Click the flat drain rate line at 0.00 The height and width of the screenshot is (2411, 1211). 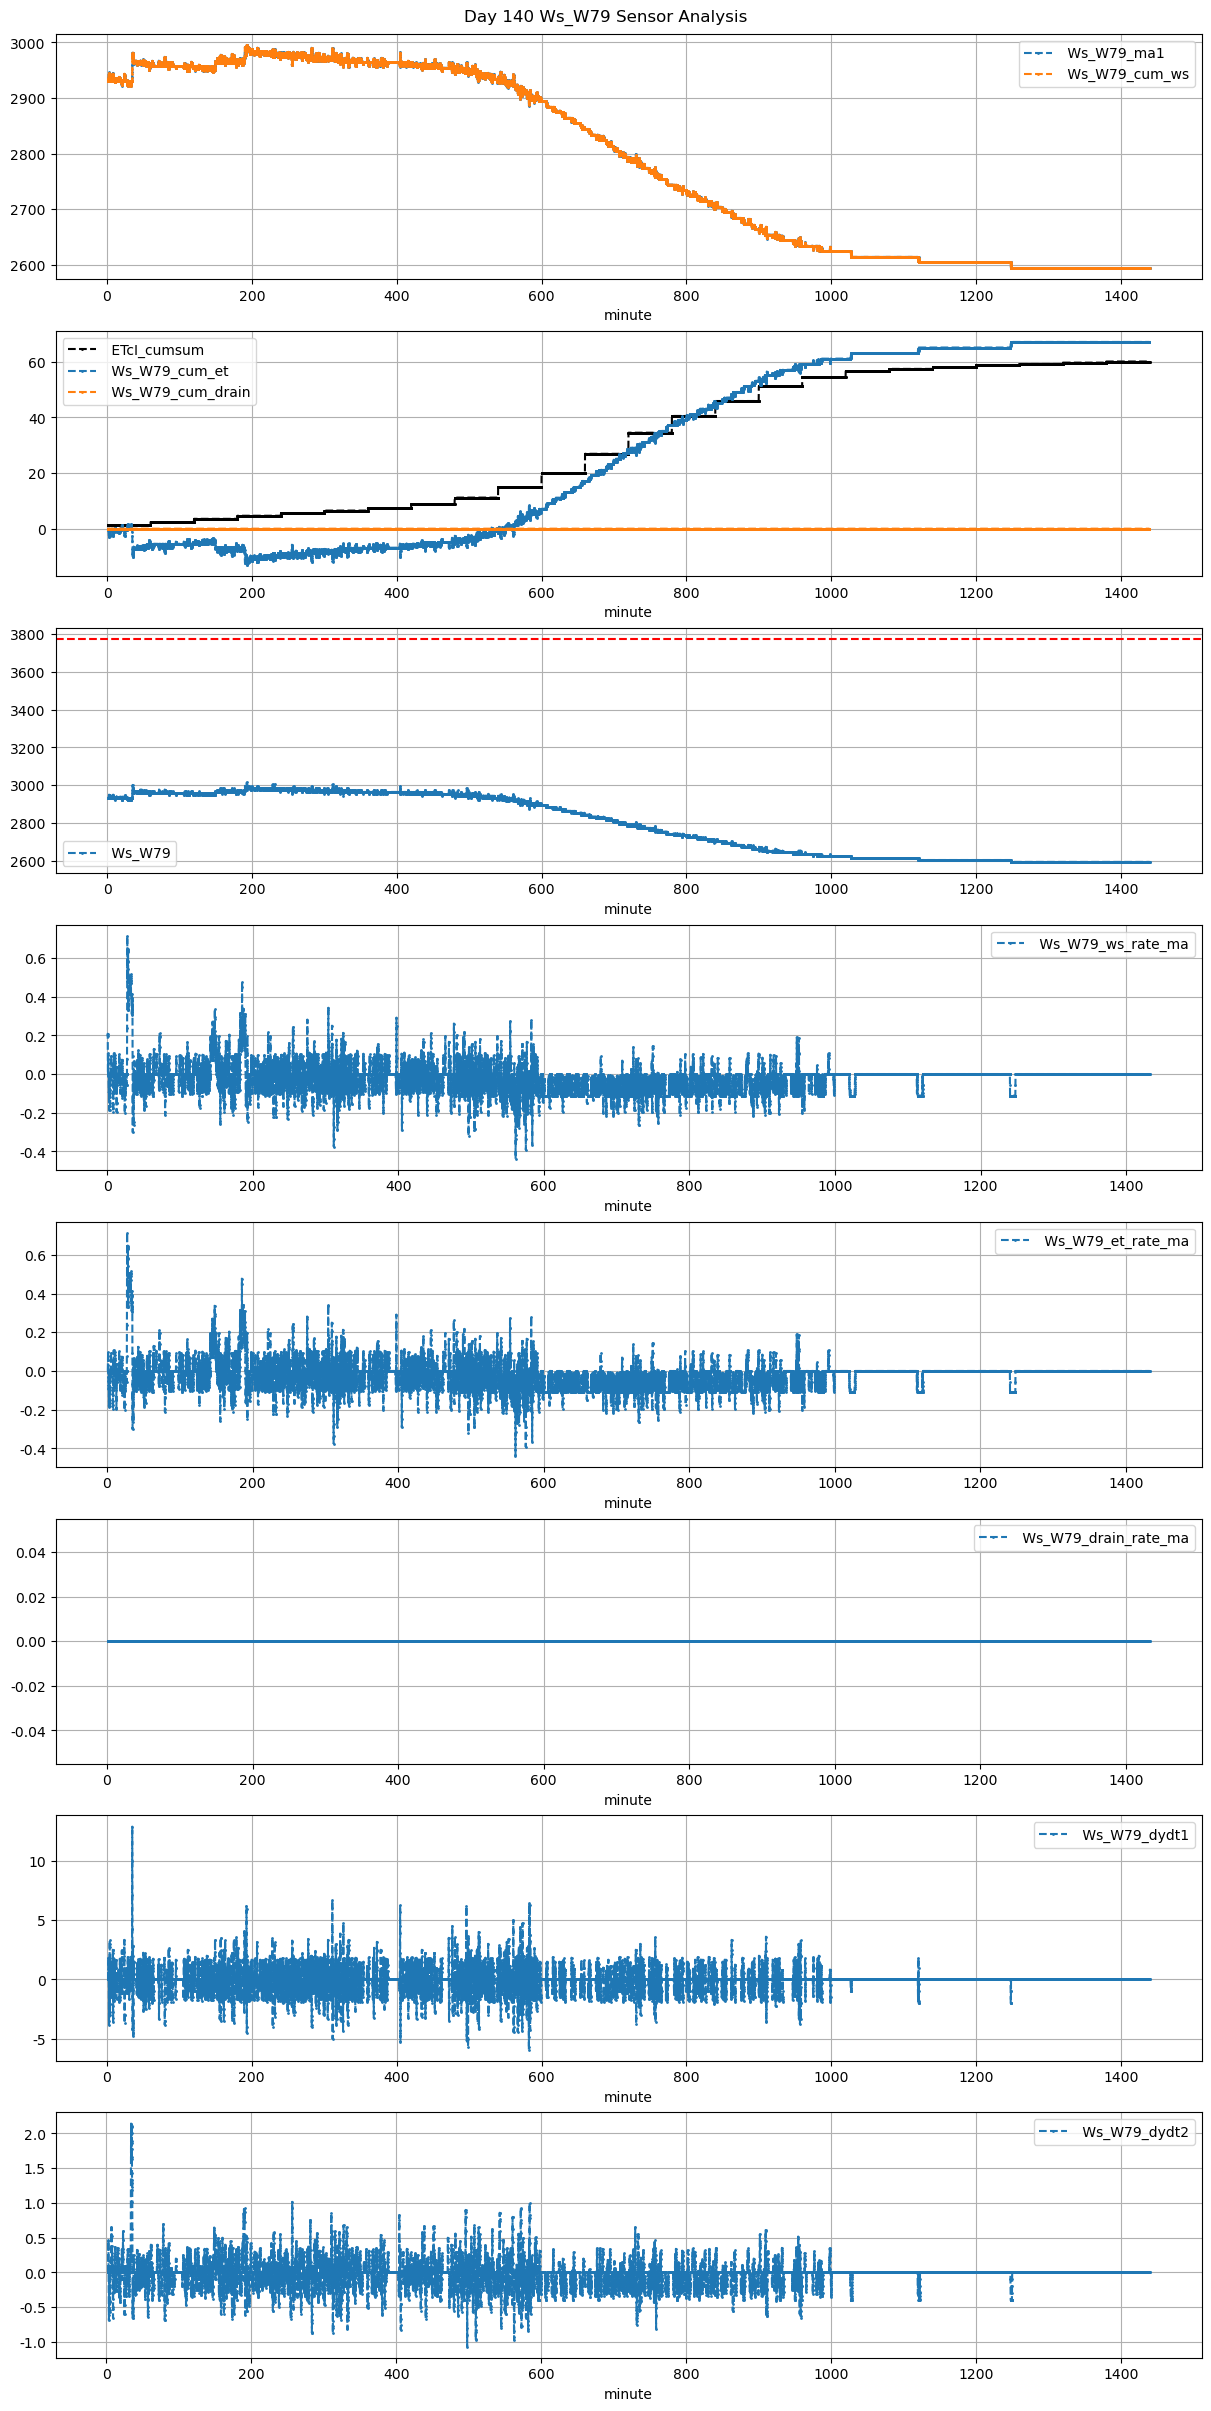click(x=628, y=1641)
